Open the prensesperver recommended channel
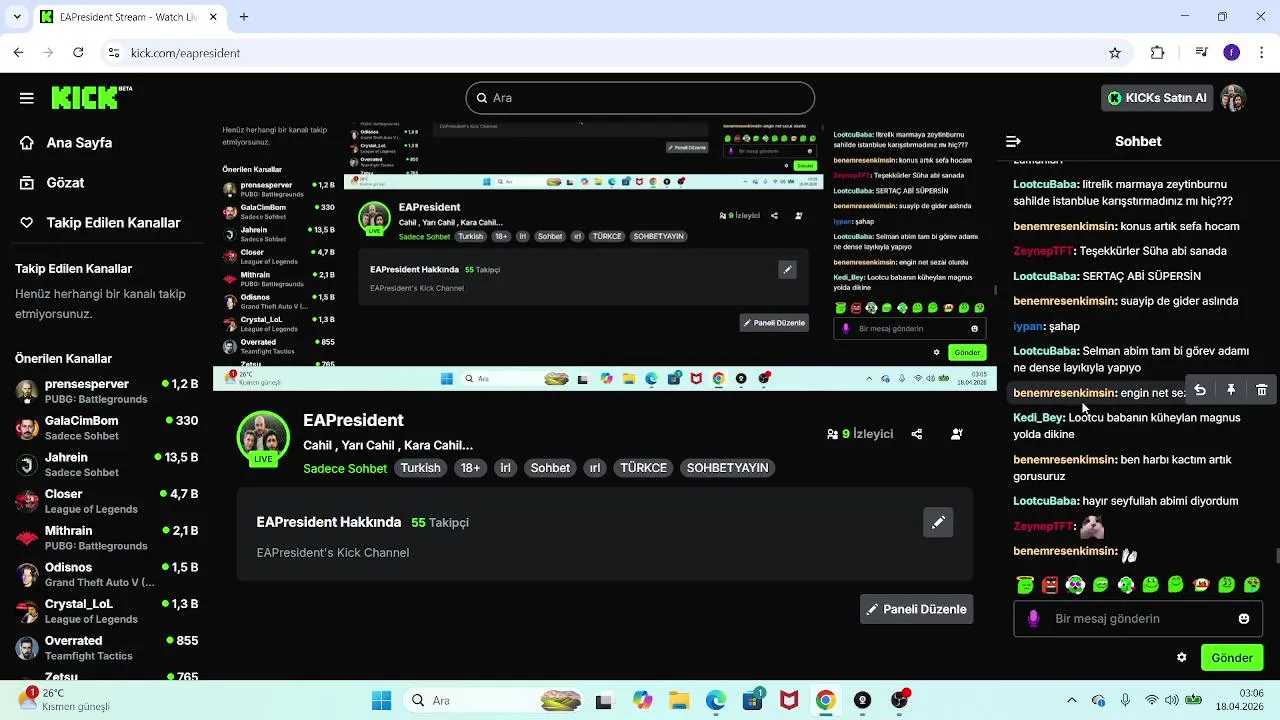 tap(107, 391)
